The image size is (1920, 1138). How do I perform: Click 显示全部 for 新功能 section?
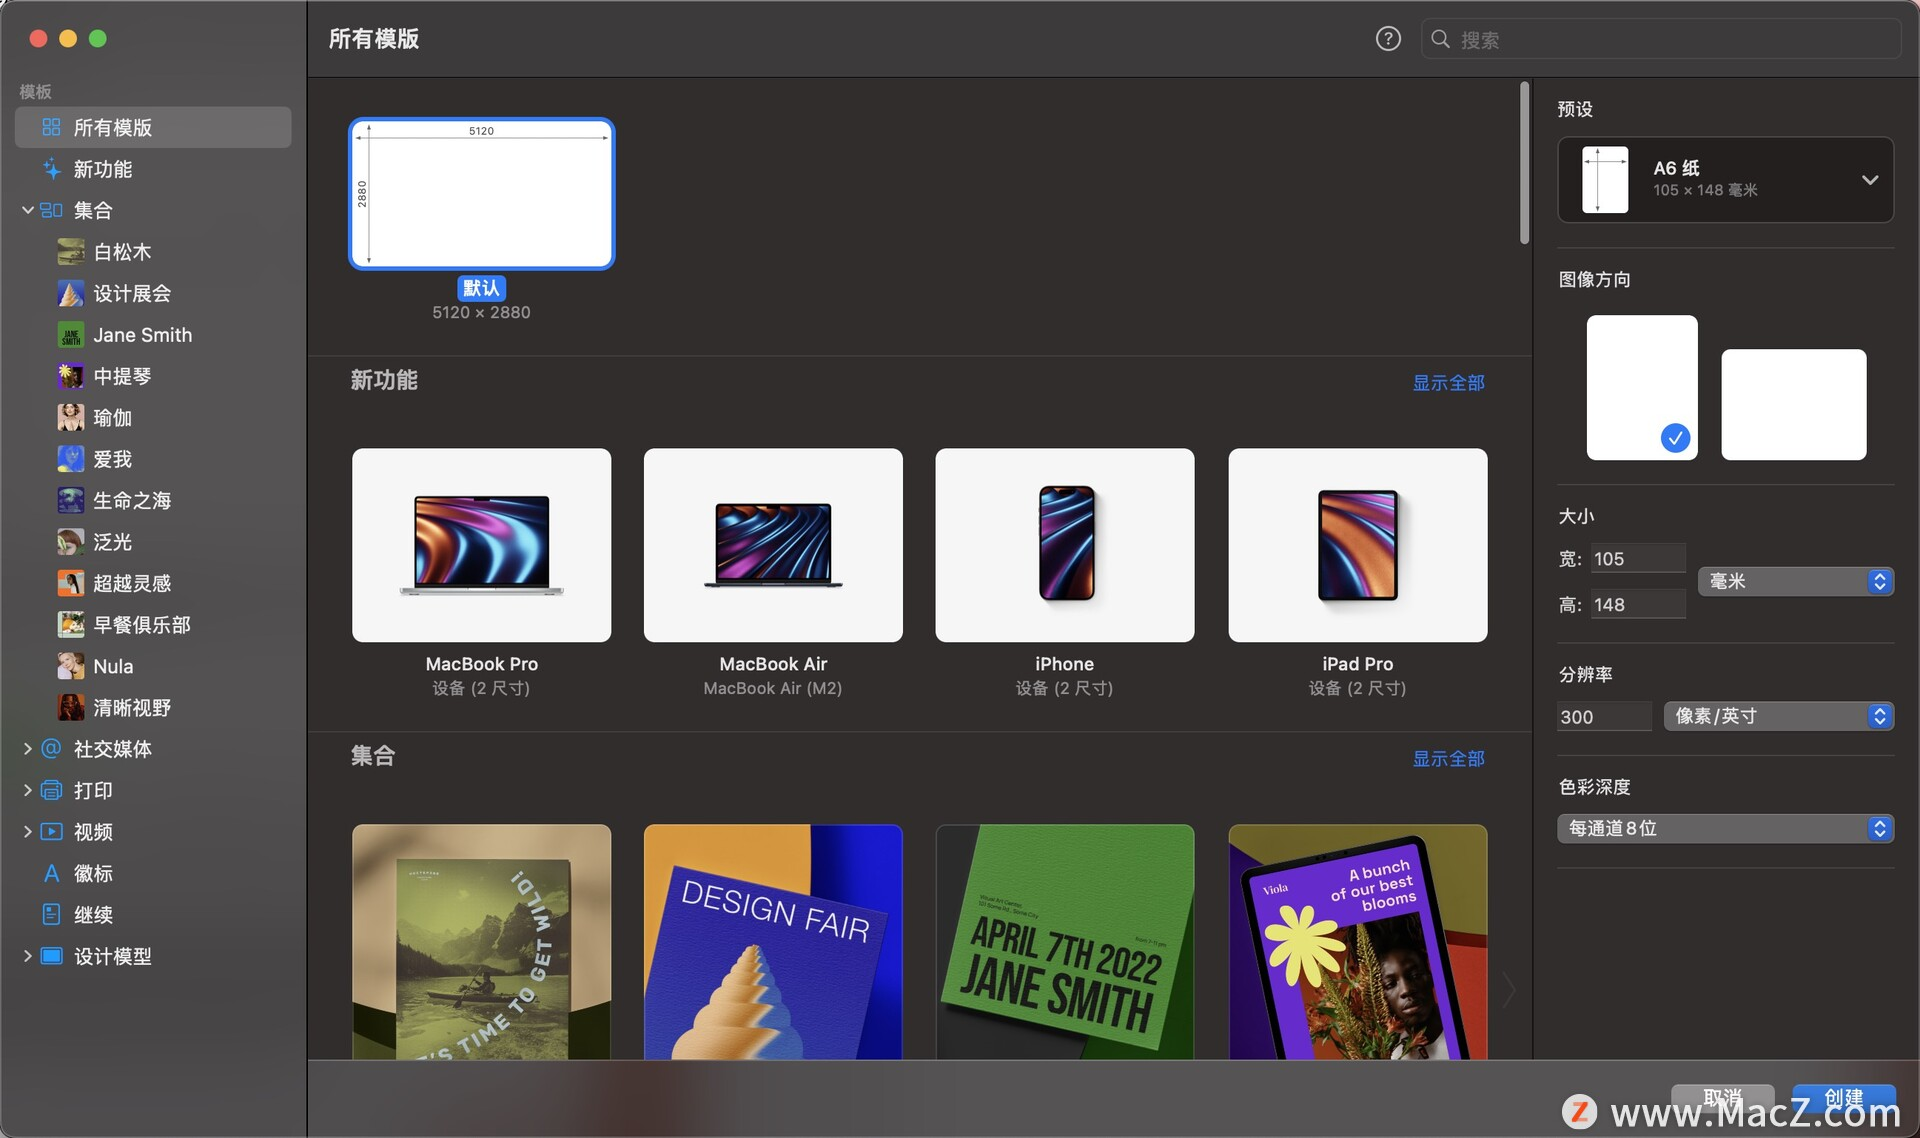click(1447, 381)
